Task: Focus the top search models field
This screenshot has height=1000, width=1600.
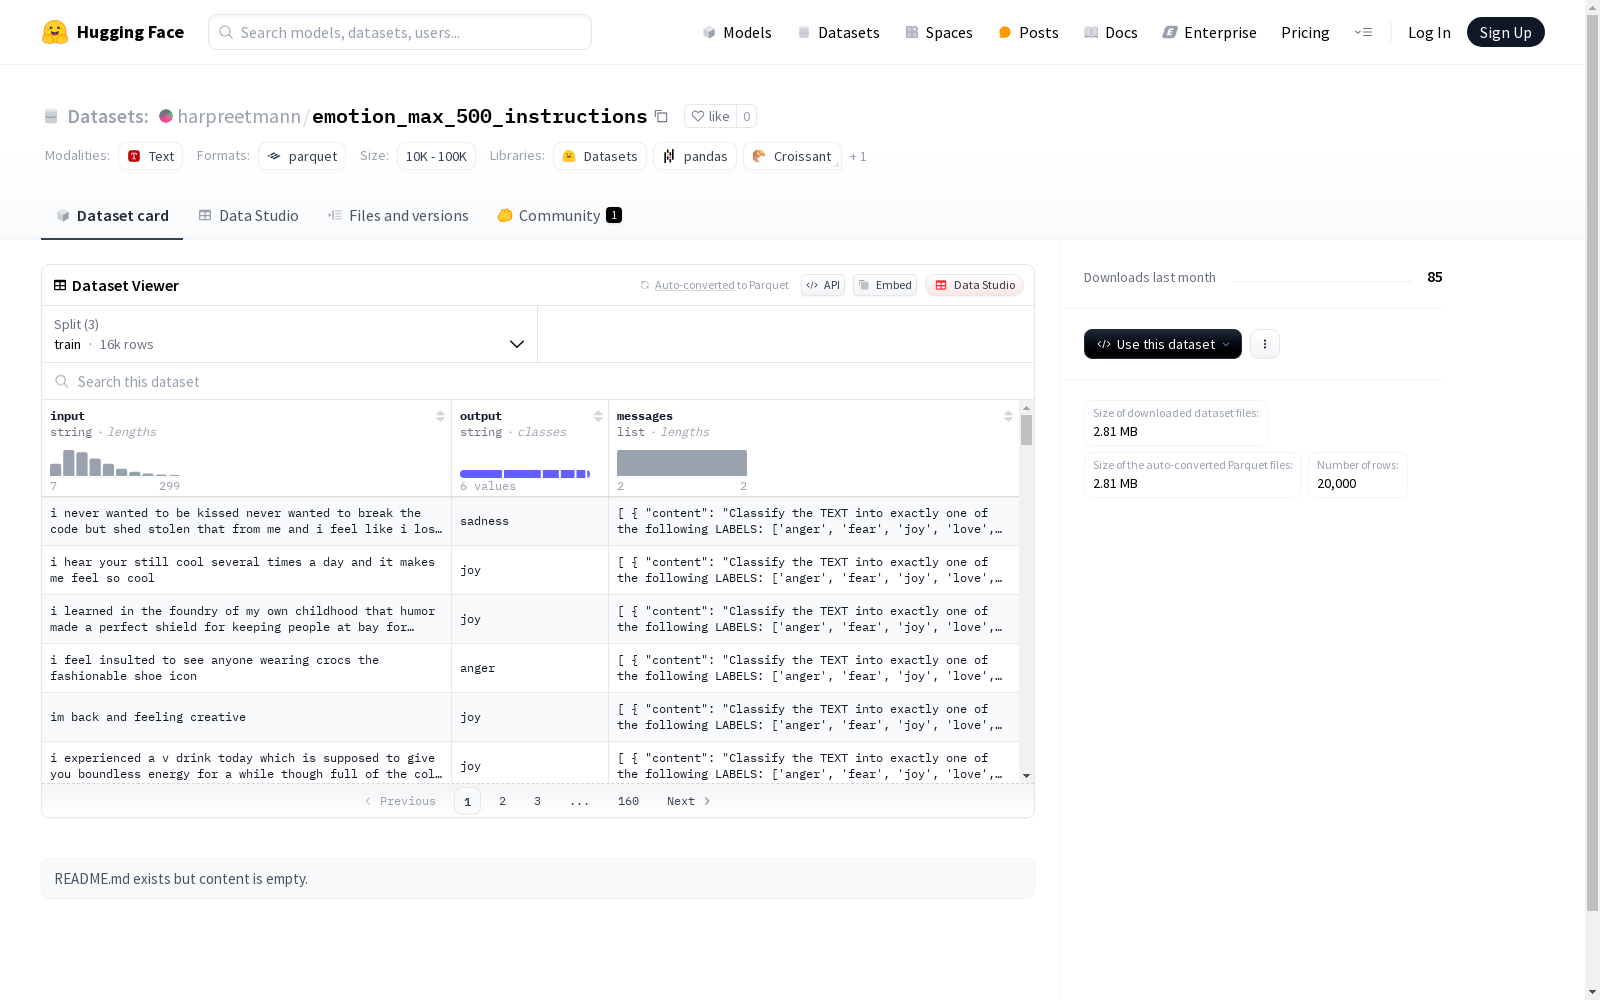Action: 400,32
